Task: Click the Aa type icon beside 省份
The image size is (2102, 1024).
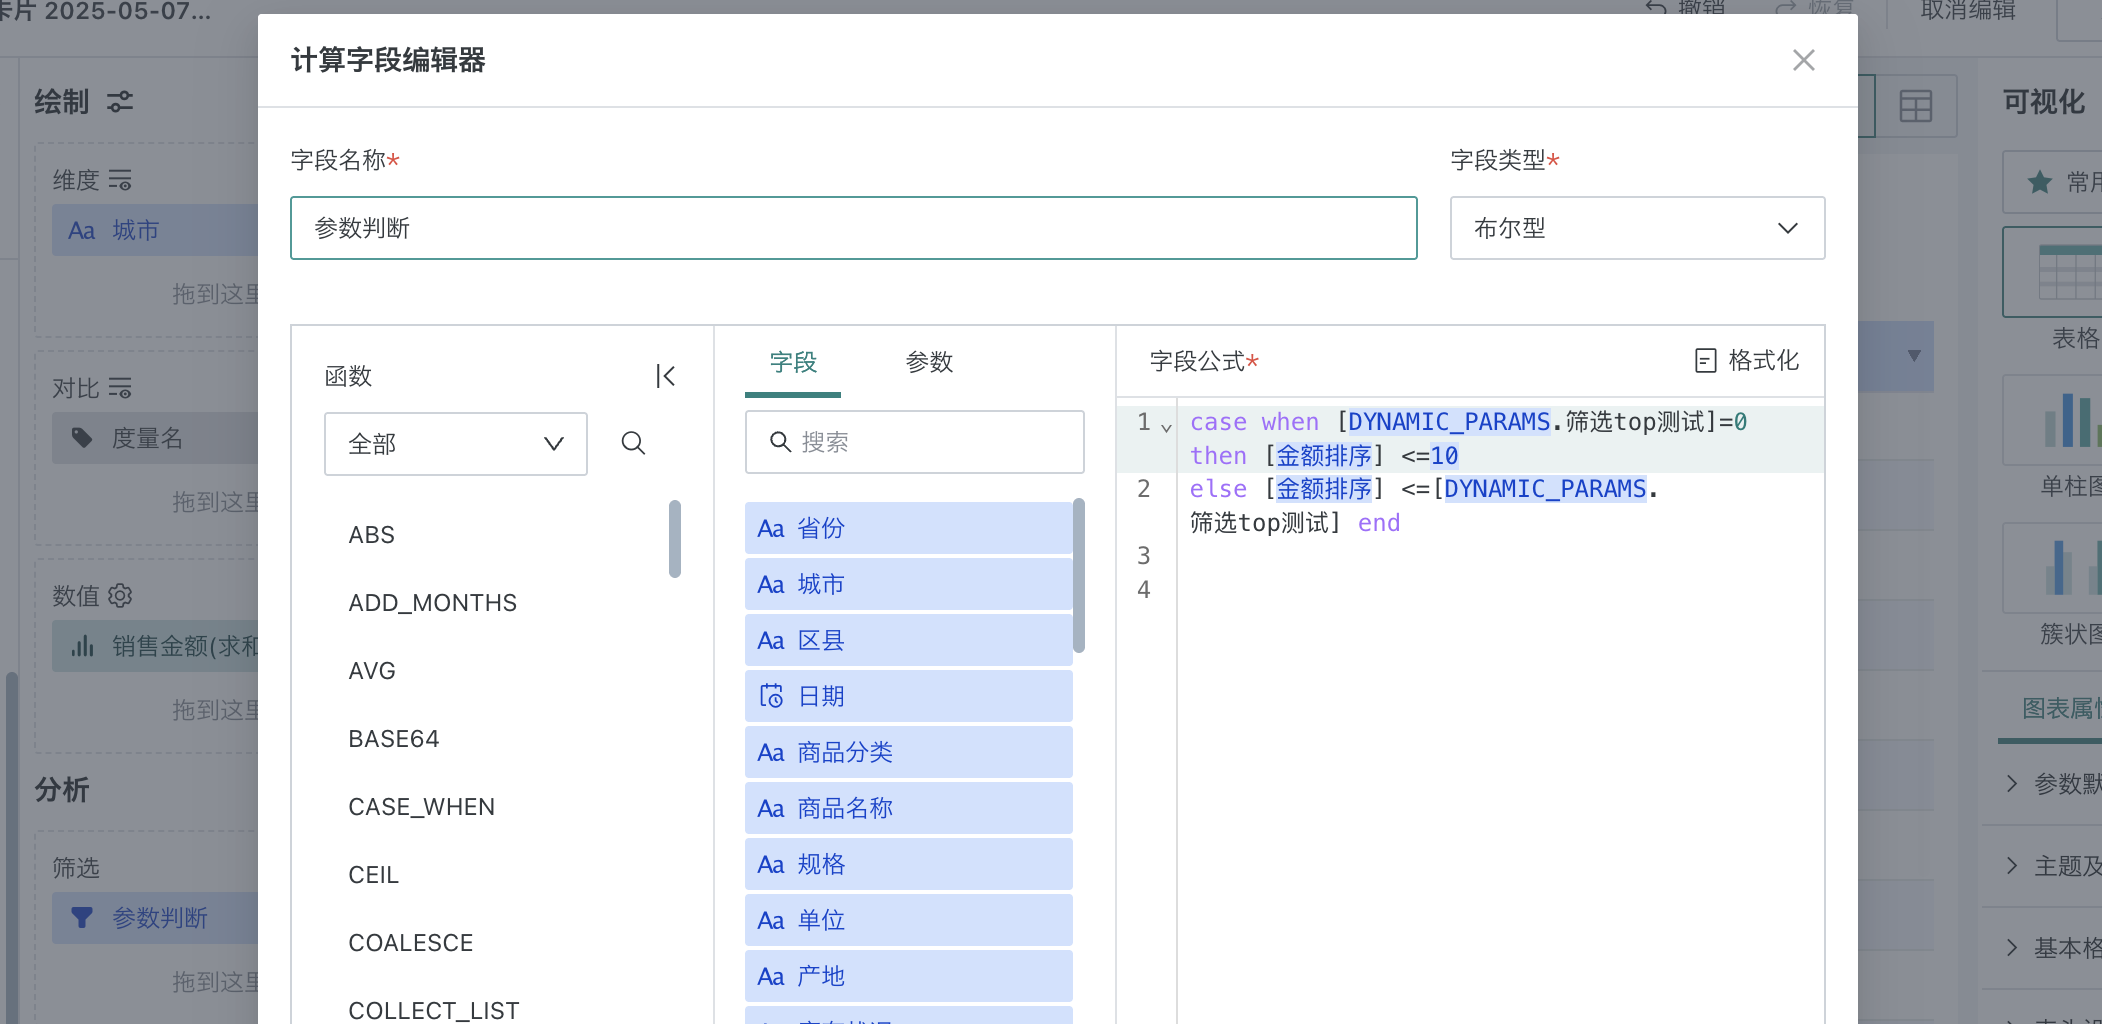Action: click(x=770, y=529)
